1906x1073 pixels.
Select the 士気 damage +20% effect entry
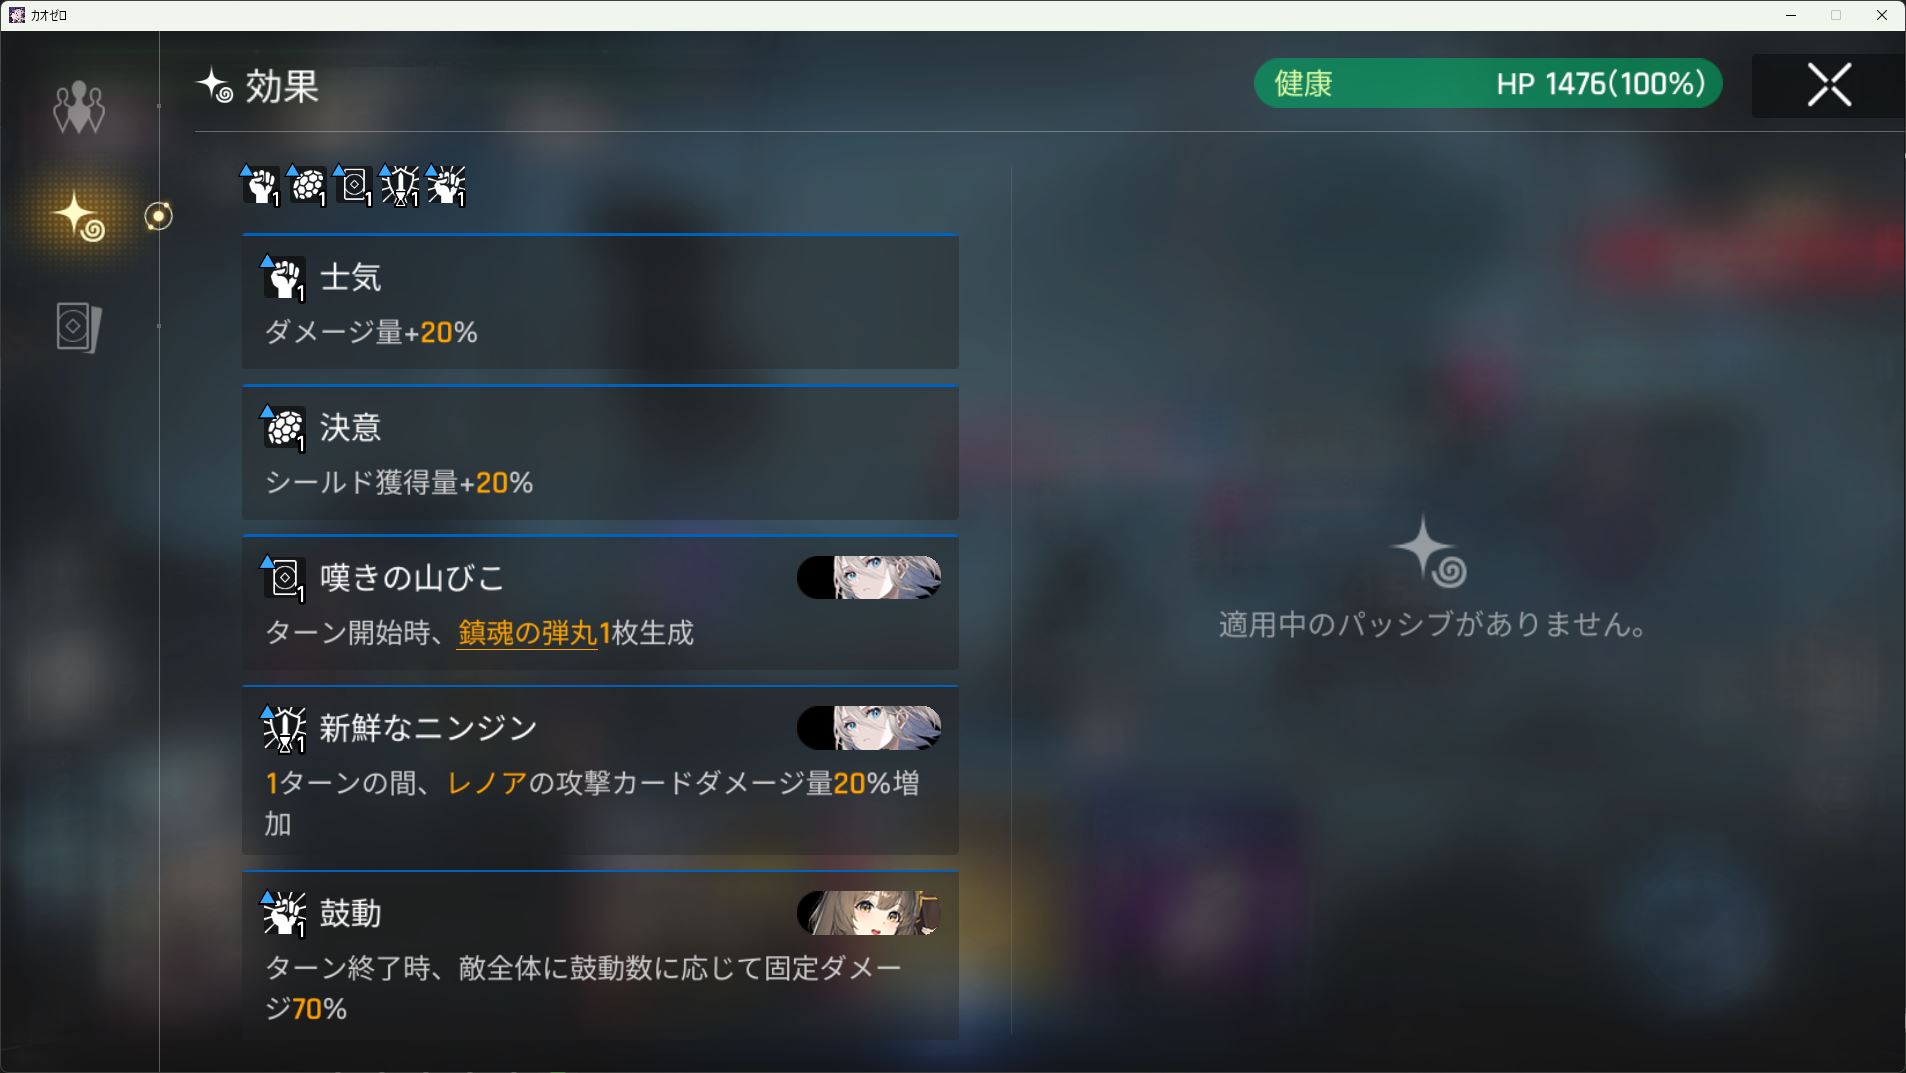coord(600,302)
